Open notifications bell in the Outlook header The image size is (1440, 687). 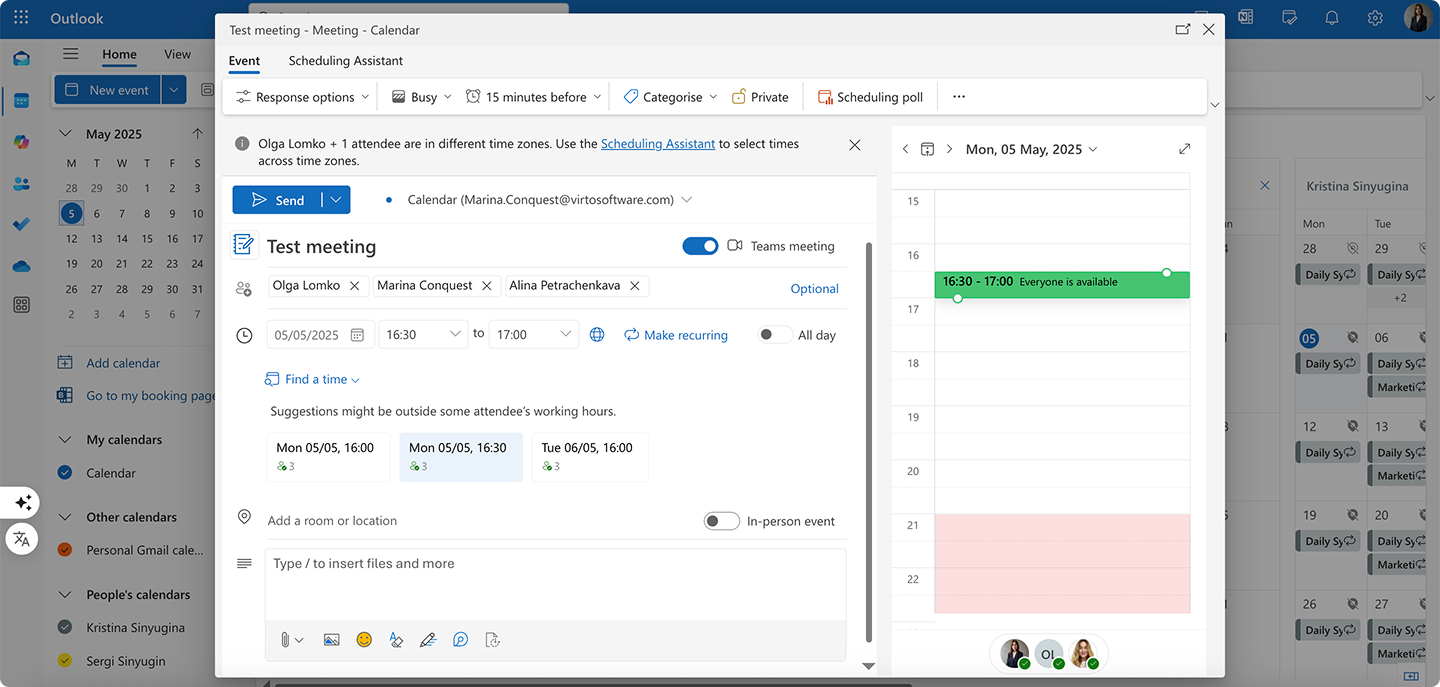click(x=1332, y=18)
